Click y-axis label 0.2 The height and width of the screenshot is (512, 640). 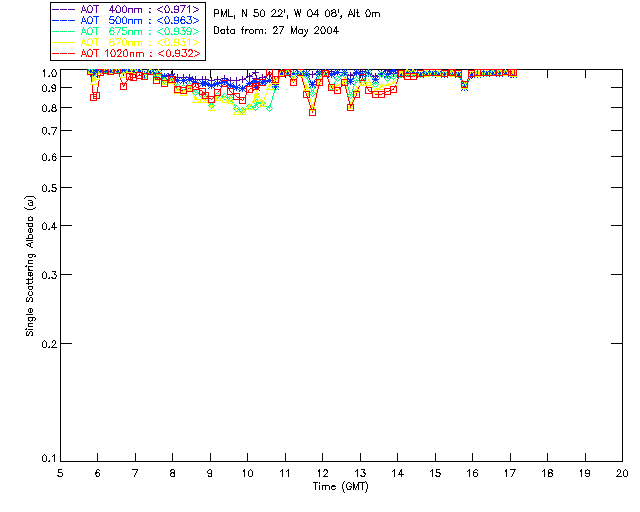(x=49, y=344)
